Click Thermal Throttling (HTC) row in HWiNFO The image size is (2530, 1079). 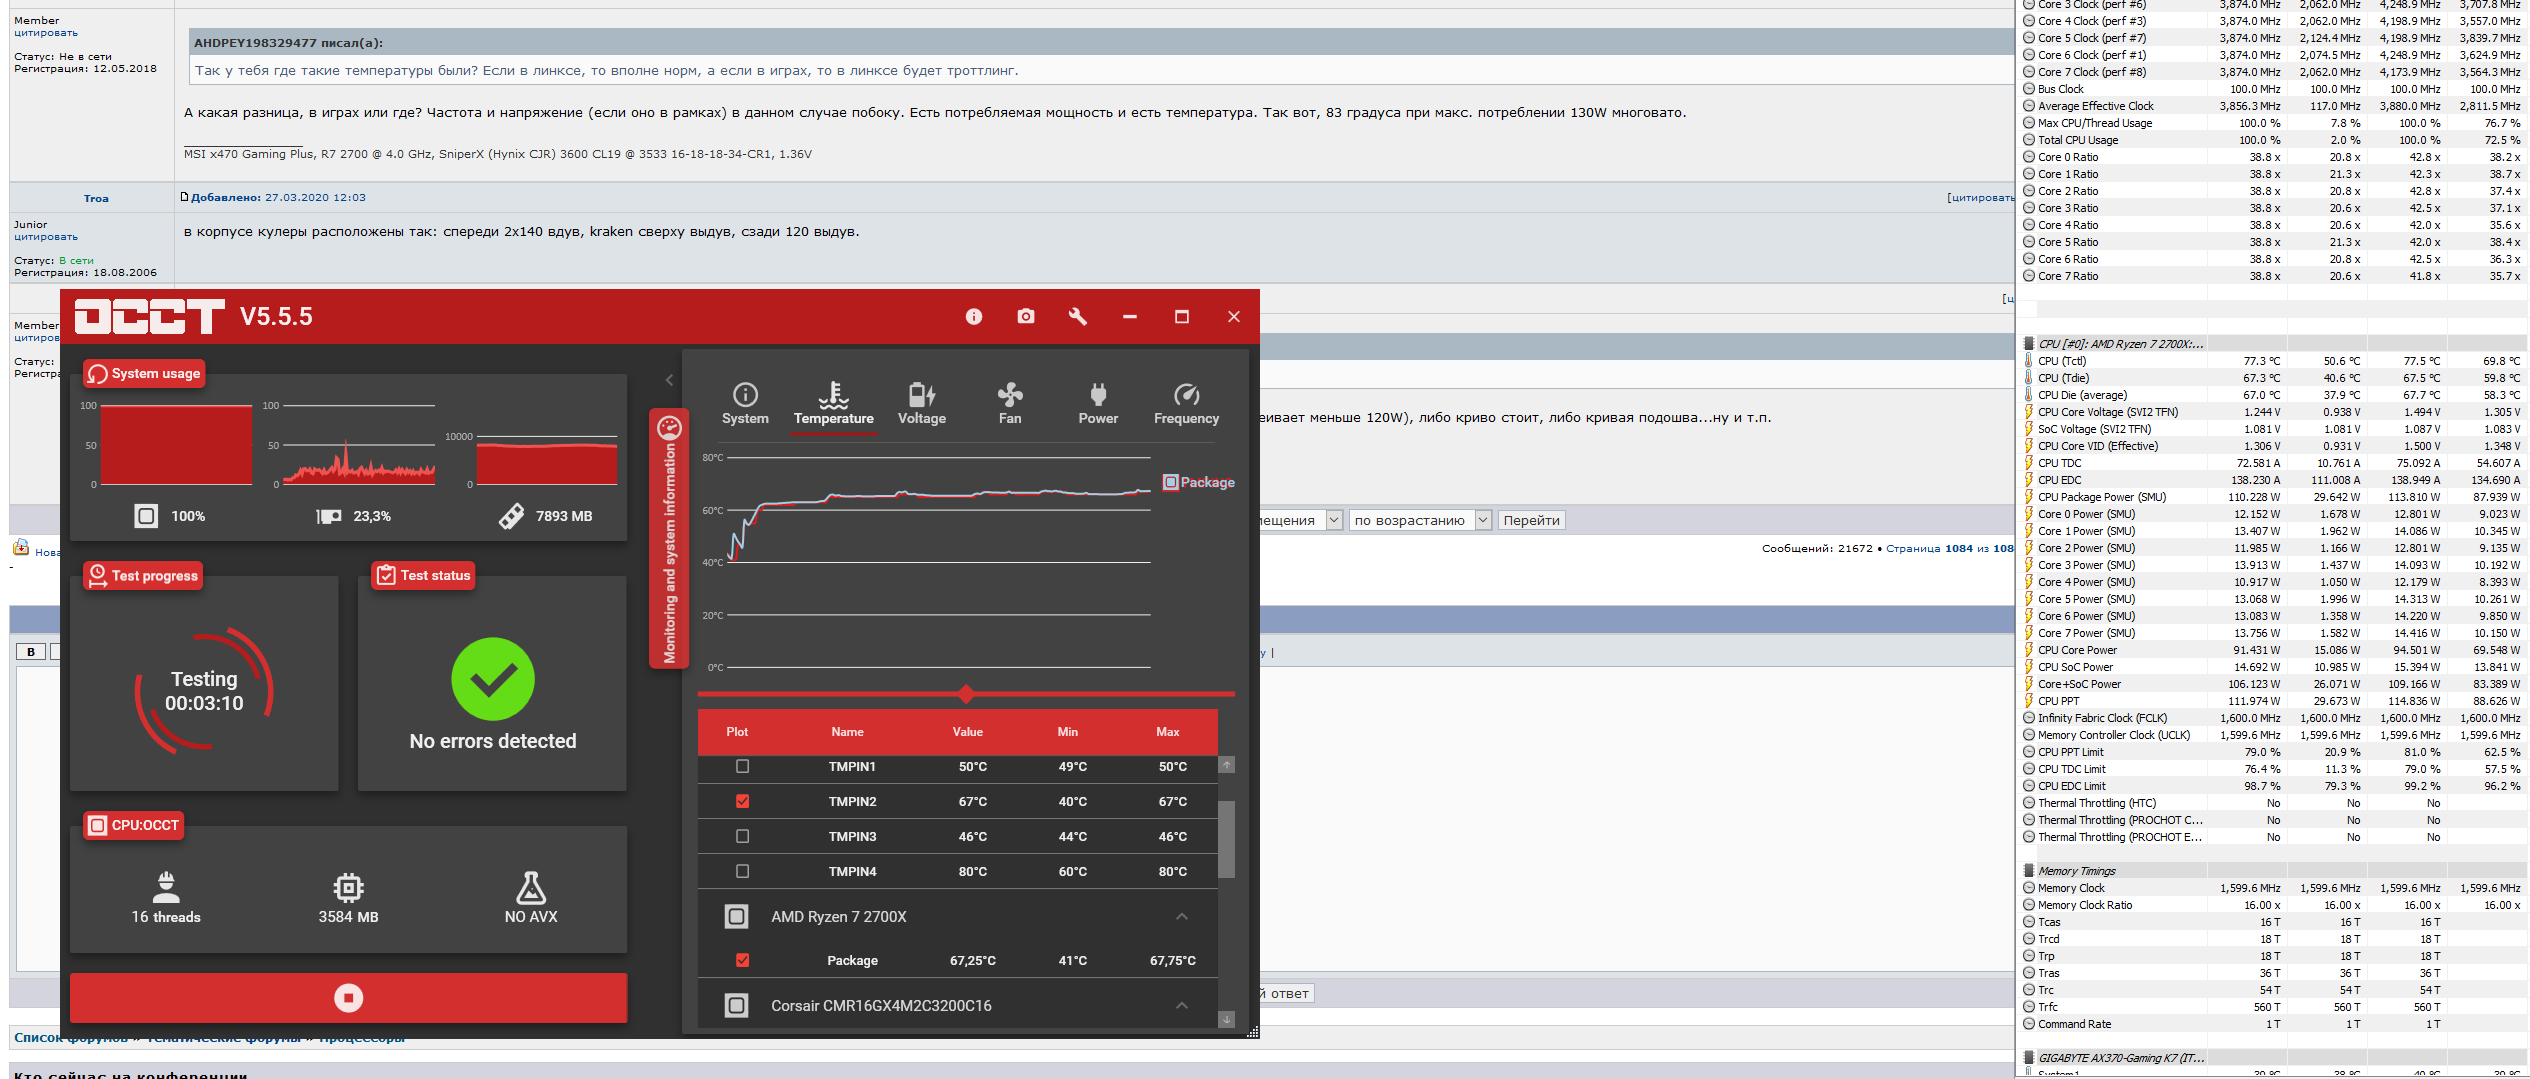2272,803
